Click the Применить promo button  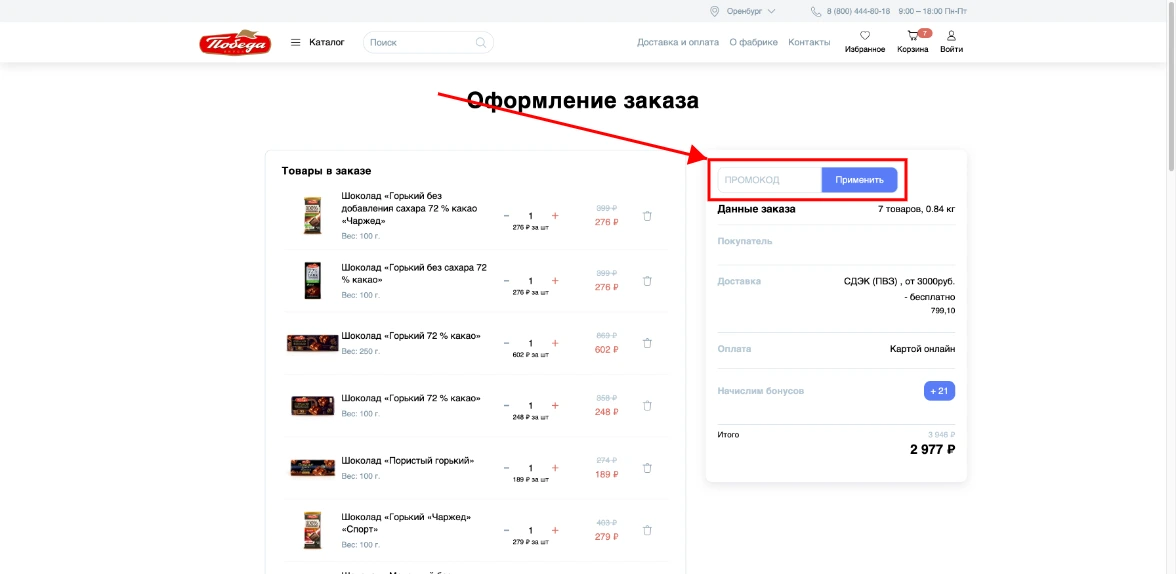860,180
